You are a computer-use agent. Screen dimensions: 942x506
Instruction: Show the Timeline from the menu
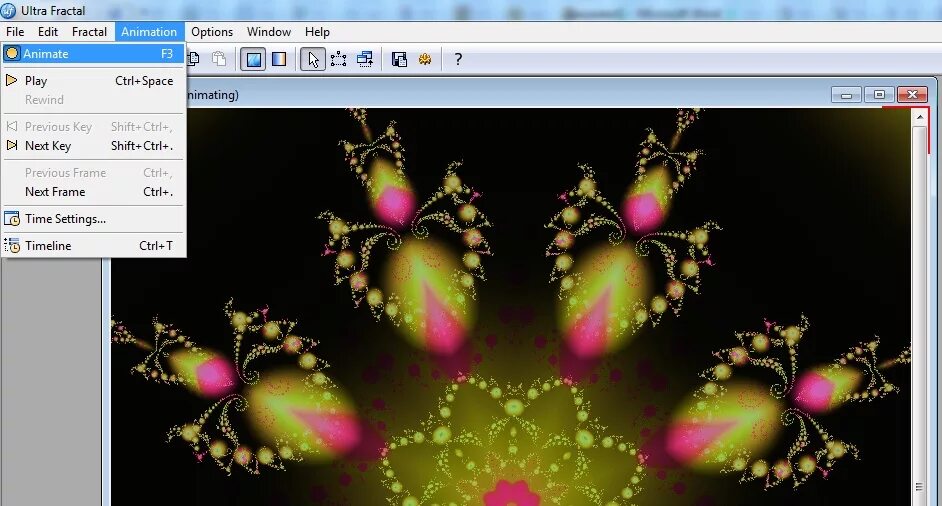click(x=93, y=246)
